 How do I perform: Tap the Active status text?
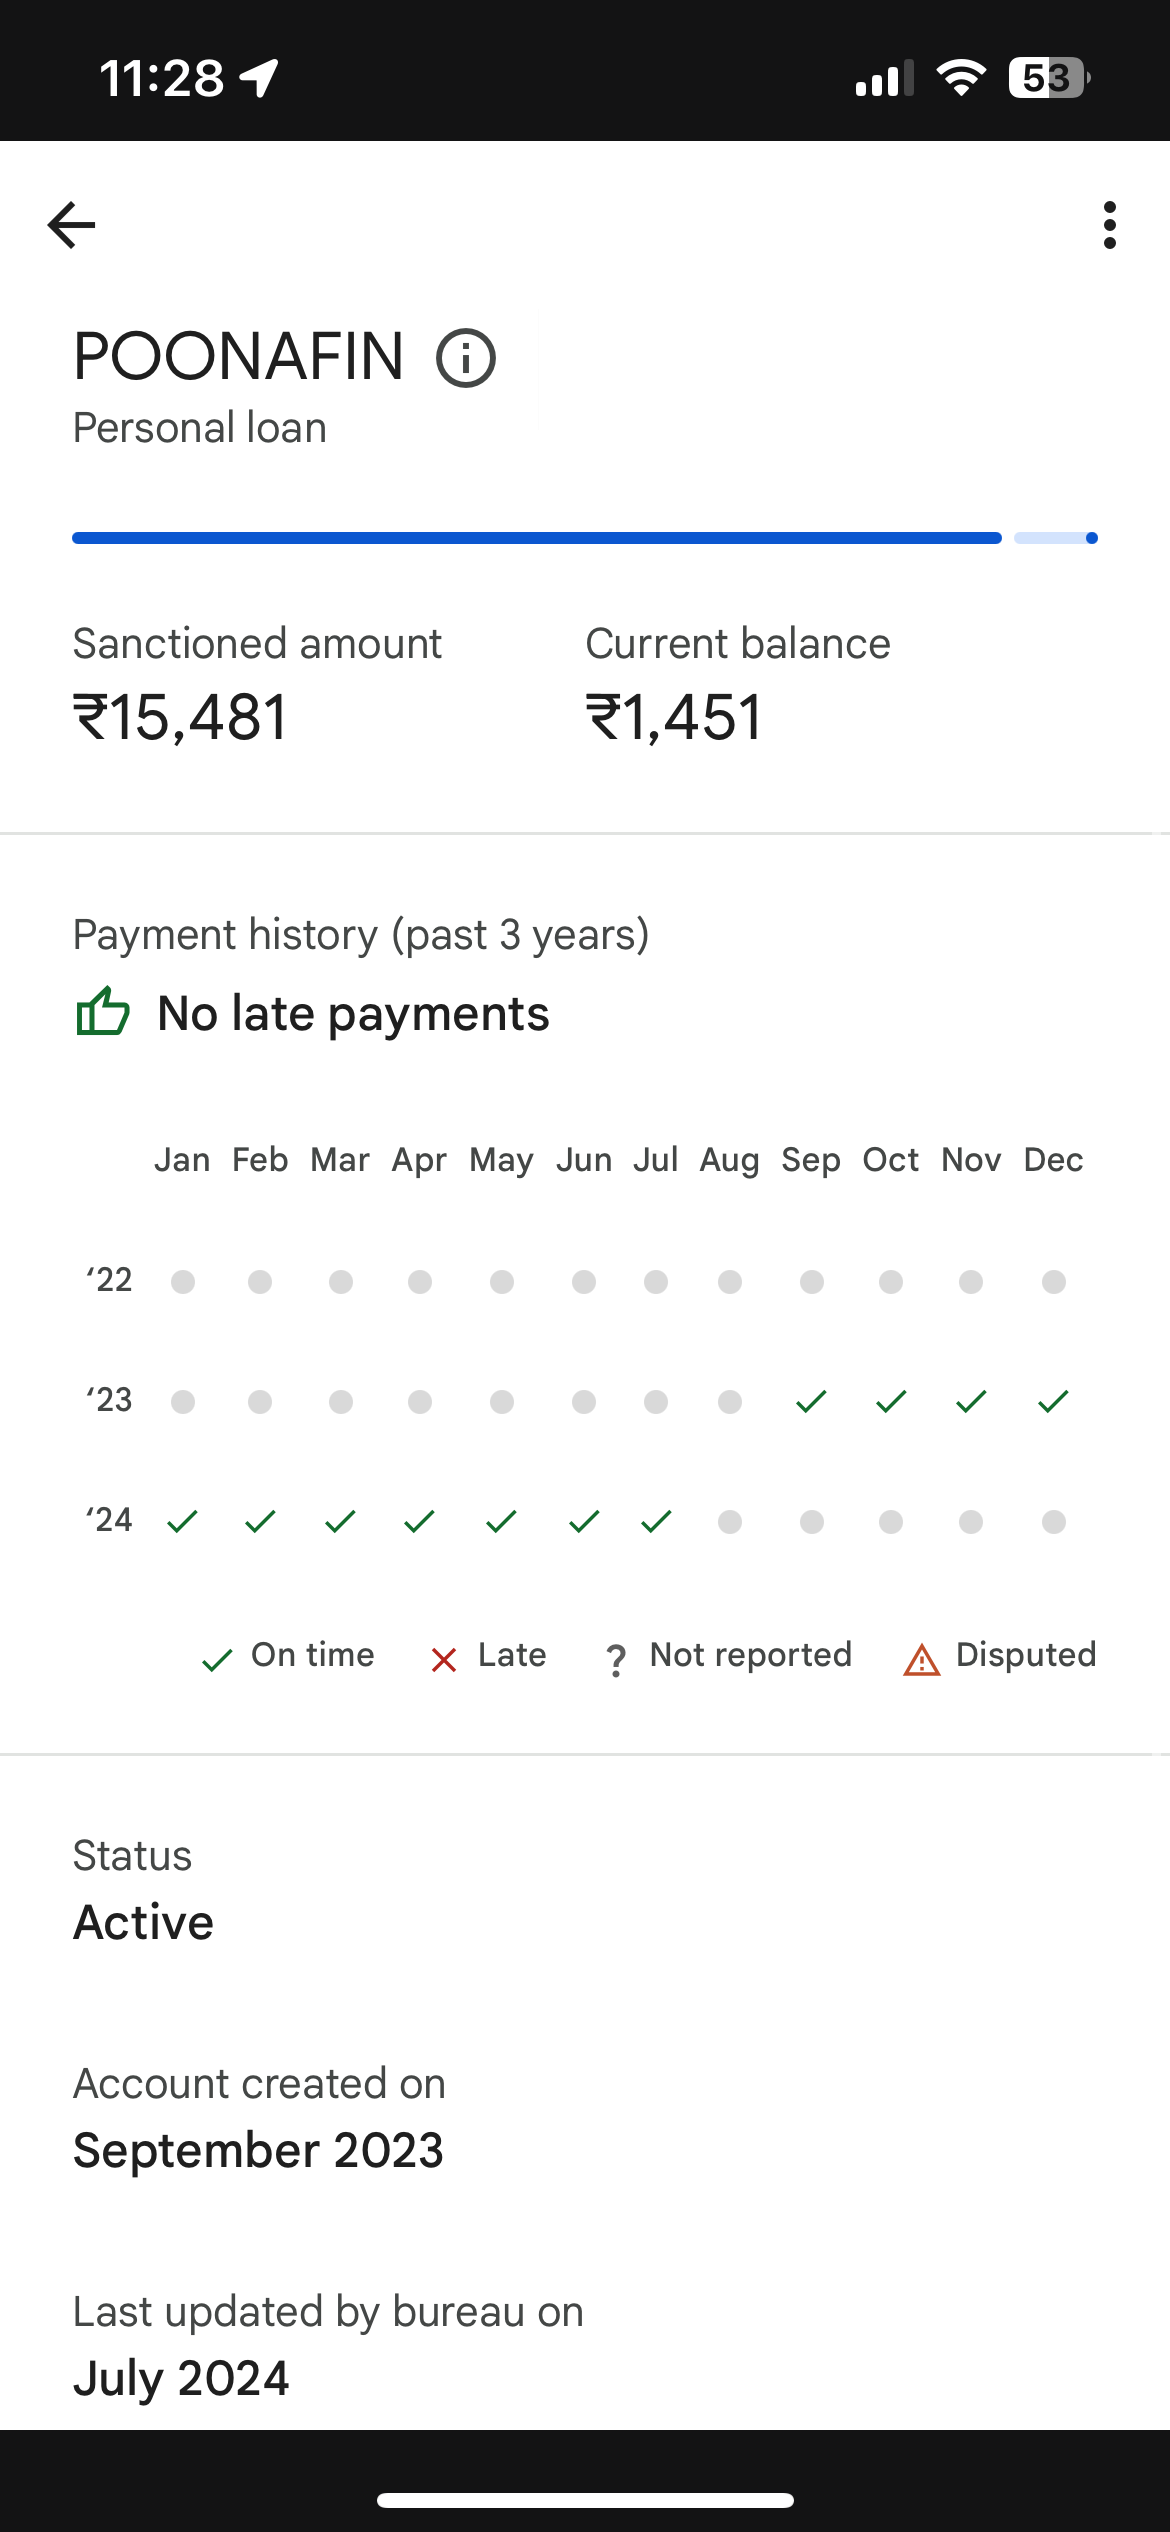pos(144,1922)
